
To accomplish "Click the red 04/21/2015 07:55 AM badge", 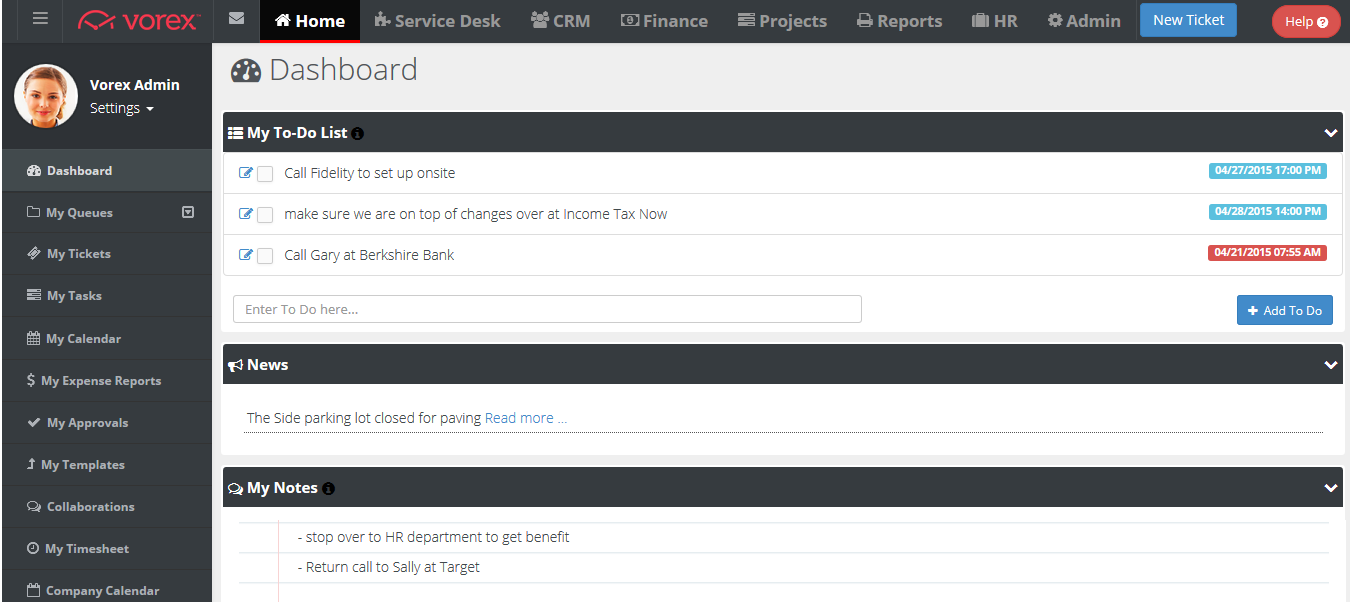I will pyautogui.click(x=1268, y=253).
